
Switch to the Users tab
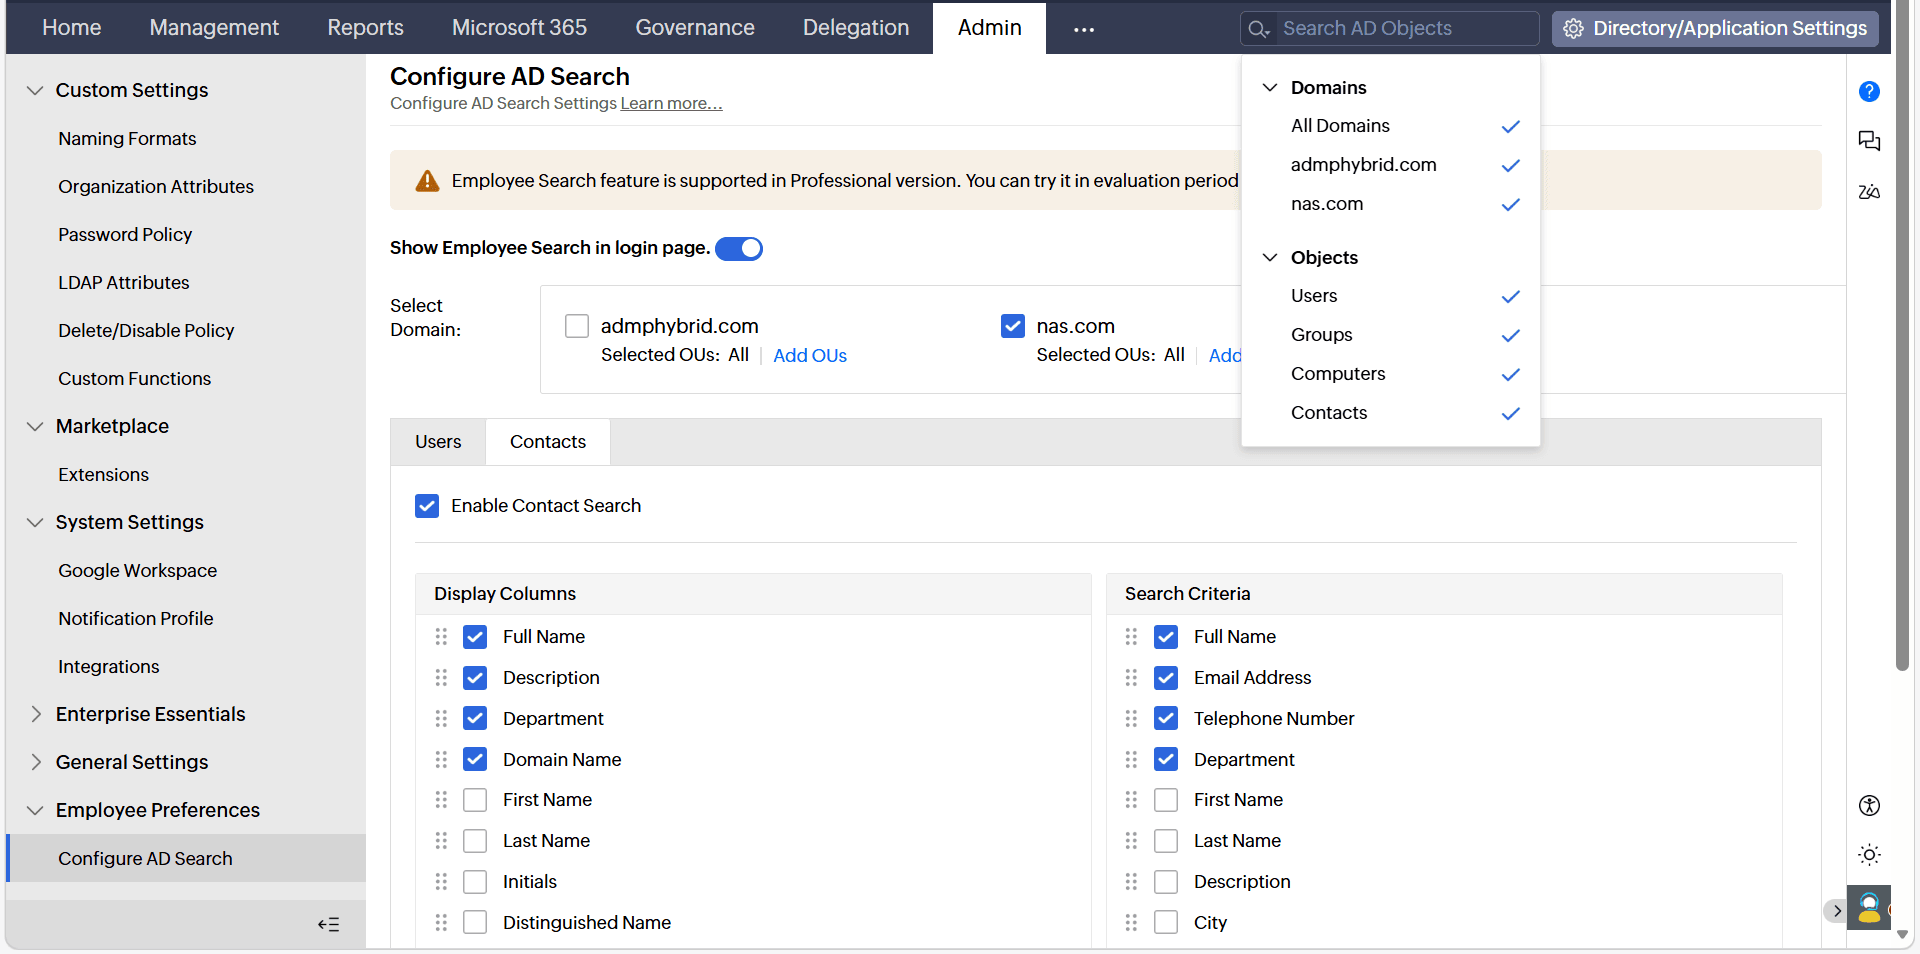point(437,441)
